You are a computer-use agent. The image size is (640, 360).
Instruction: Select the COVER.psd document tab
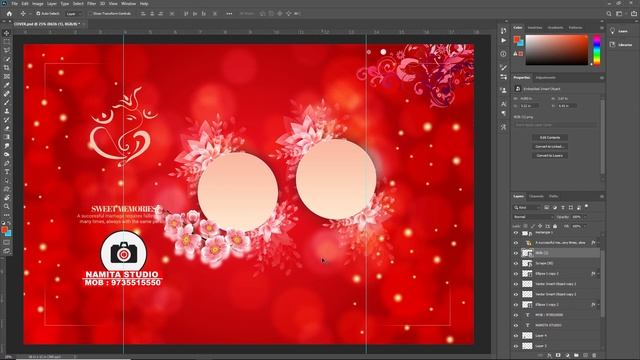coord(47,24)
